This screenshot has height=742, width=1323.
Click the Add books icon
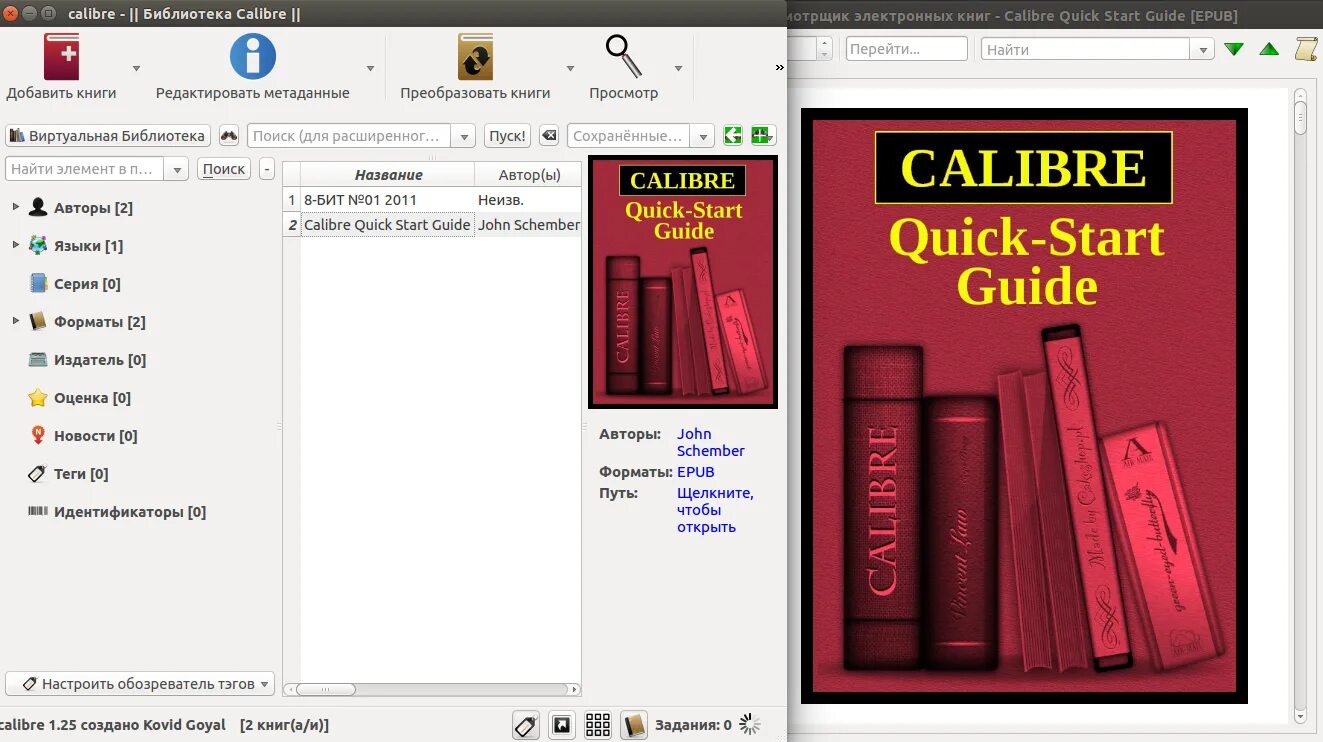point(61,56)
